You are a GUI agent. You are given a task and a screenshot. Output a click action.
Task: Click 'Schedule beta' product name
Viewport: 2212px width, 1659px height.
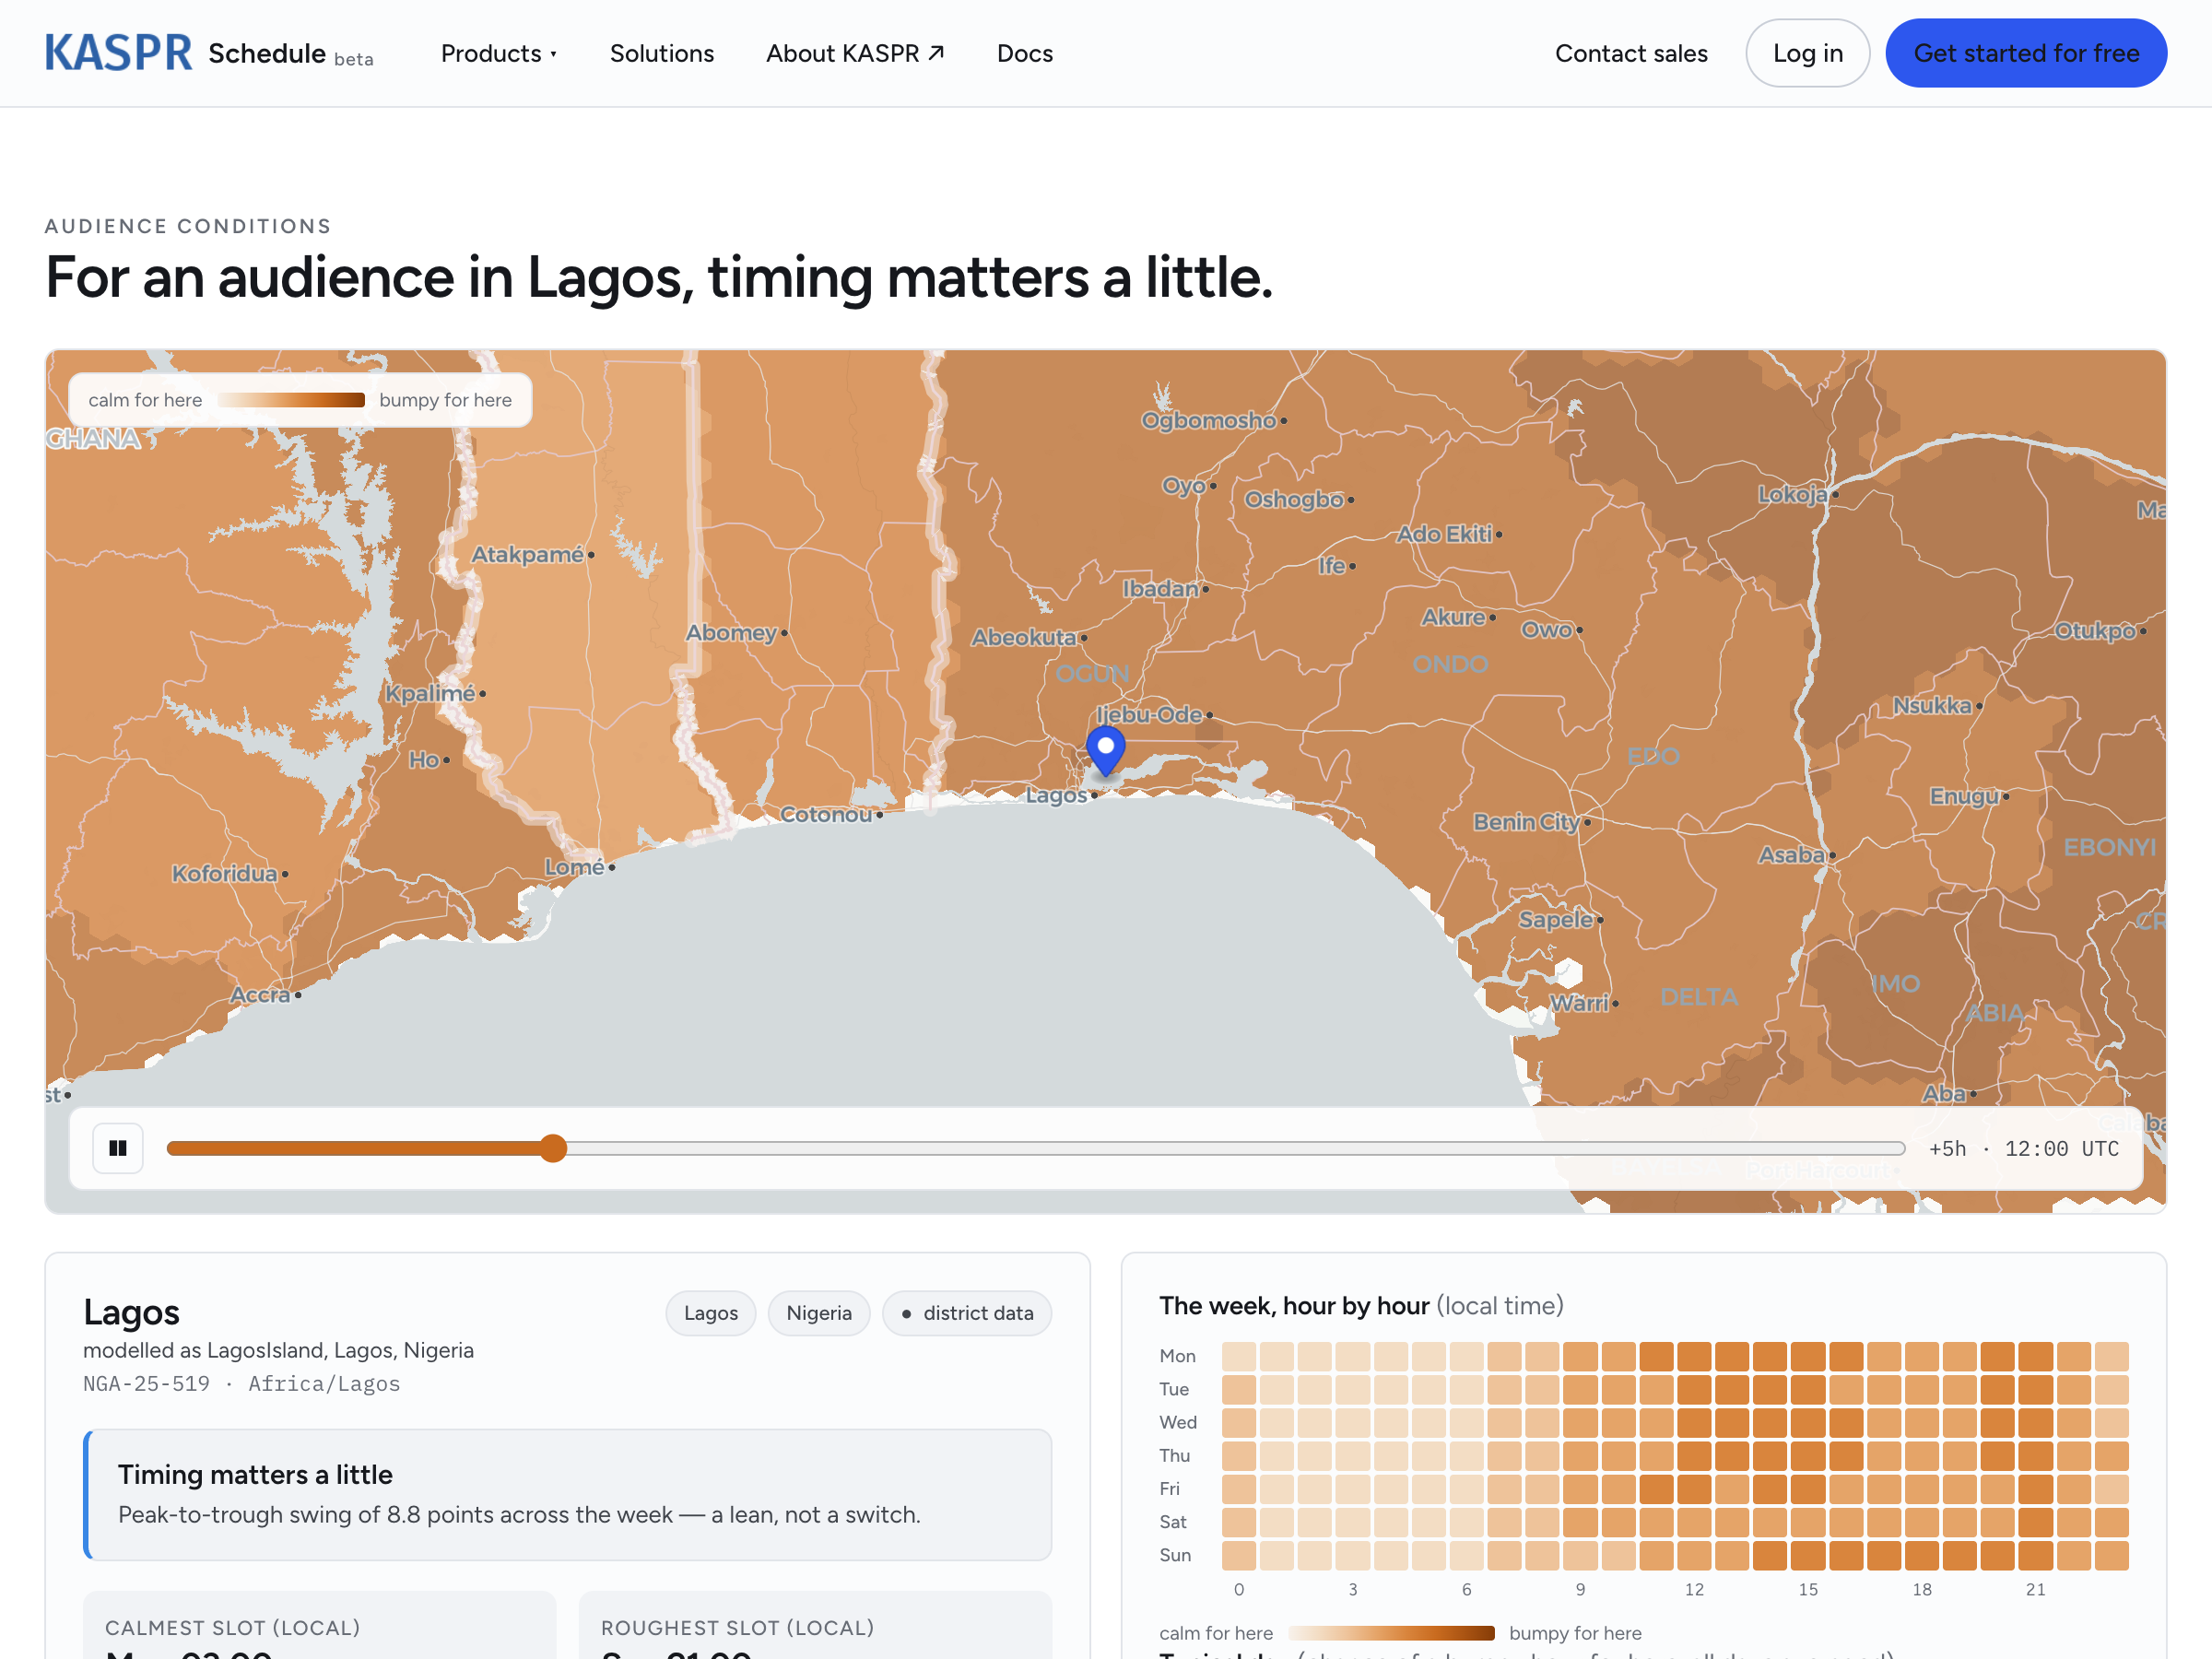pos(290,54)
